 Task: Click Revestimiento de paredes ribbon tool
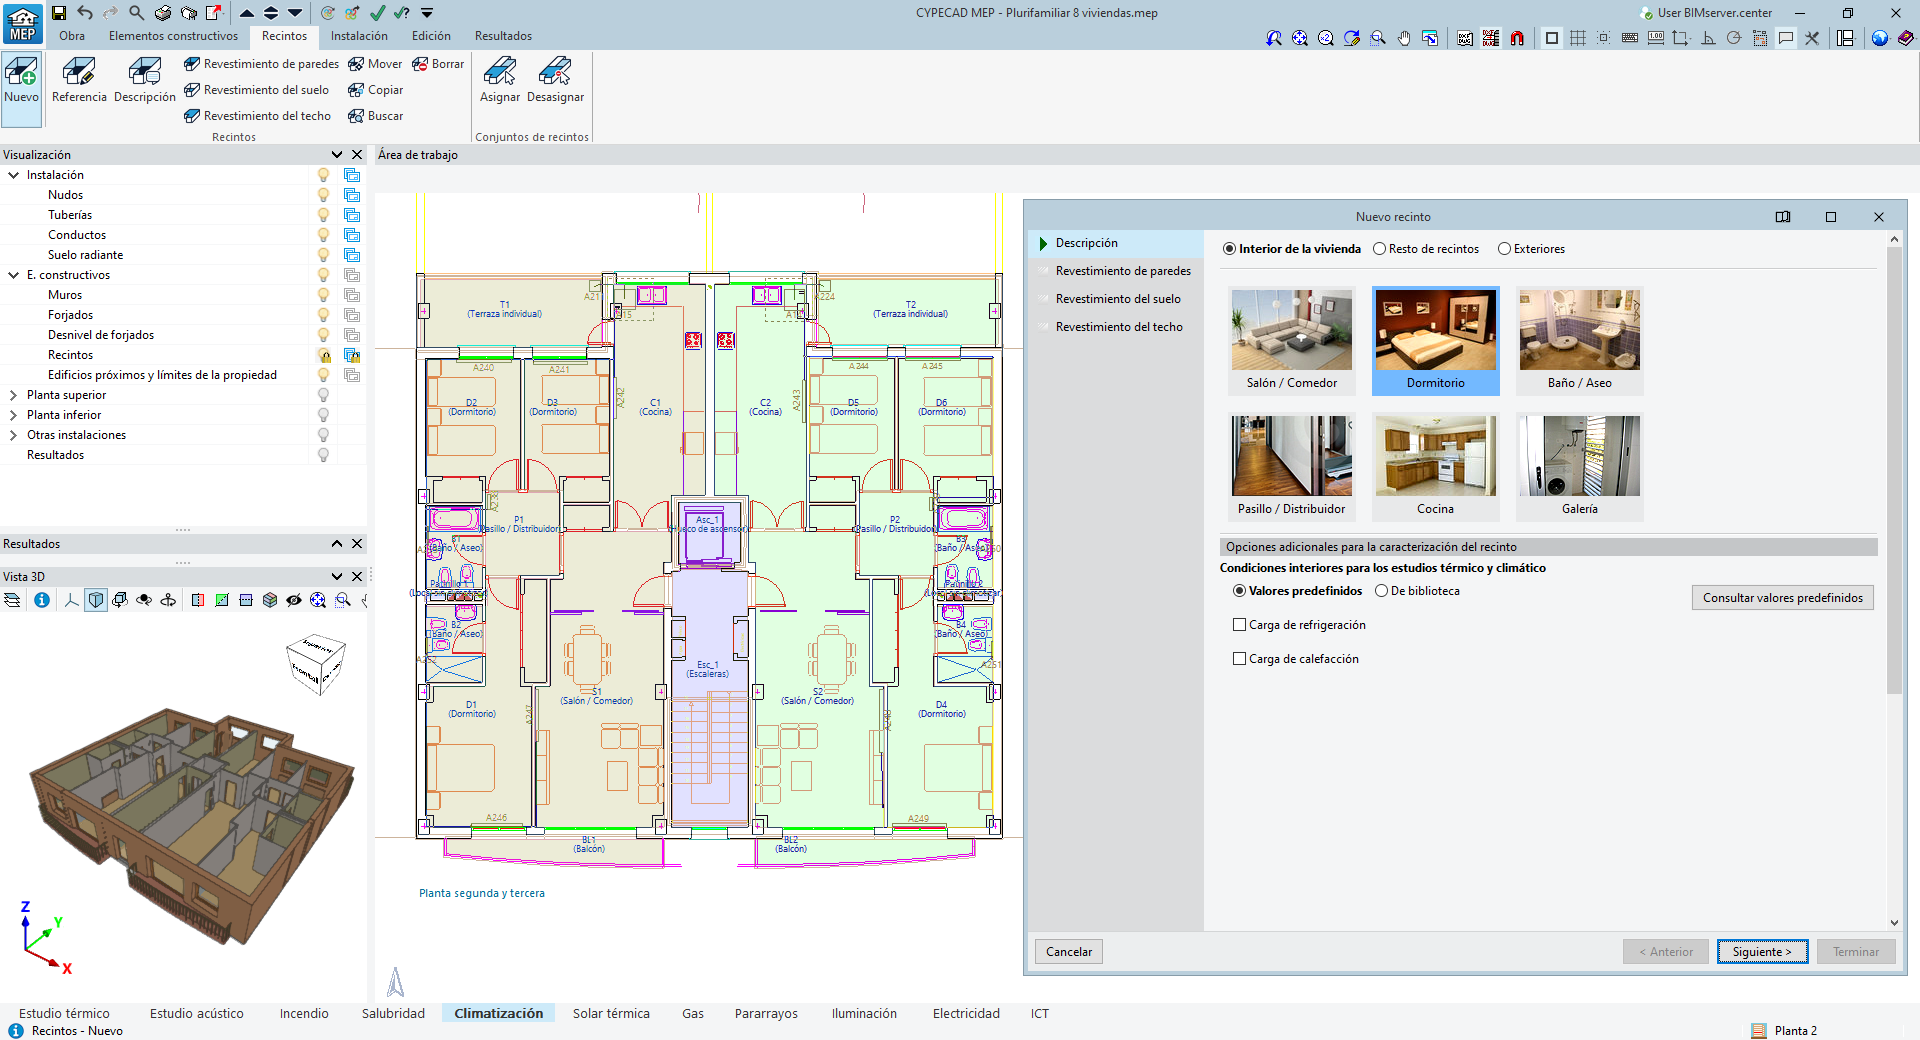[x=261, y=64]
